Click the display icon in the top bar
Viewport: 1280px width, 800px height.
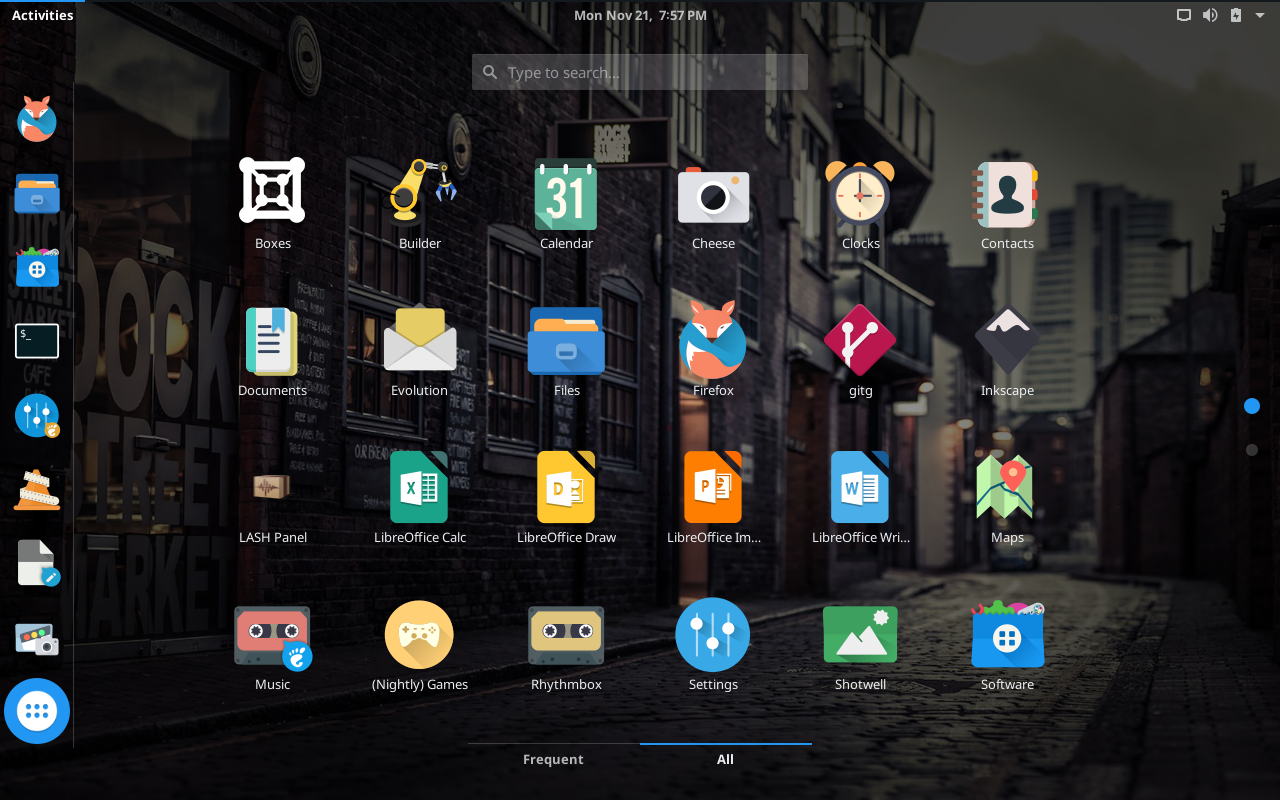click(1184, 15)
